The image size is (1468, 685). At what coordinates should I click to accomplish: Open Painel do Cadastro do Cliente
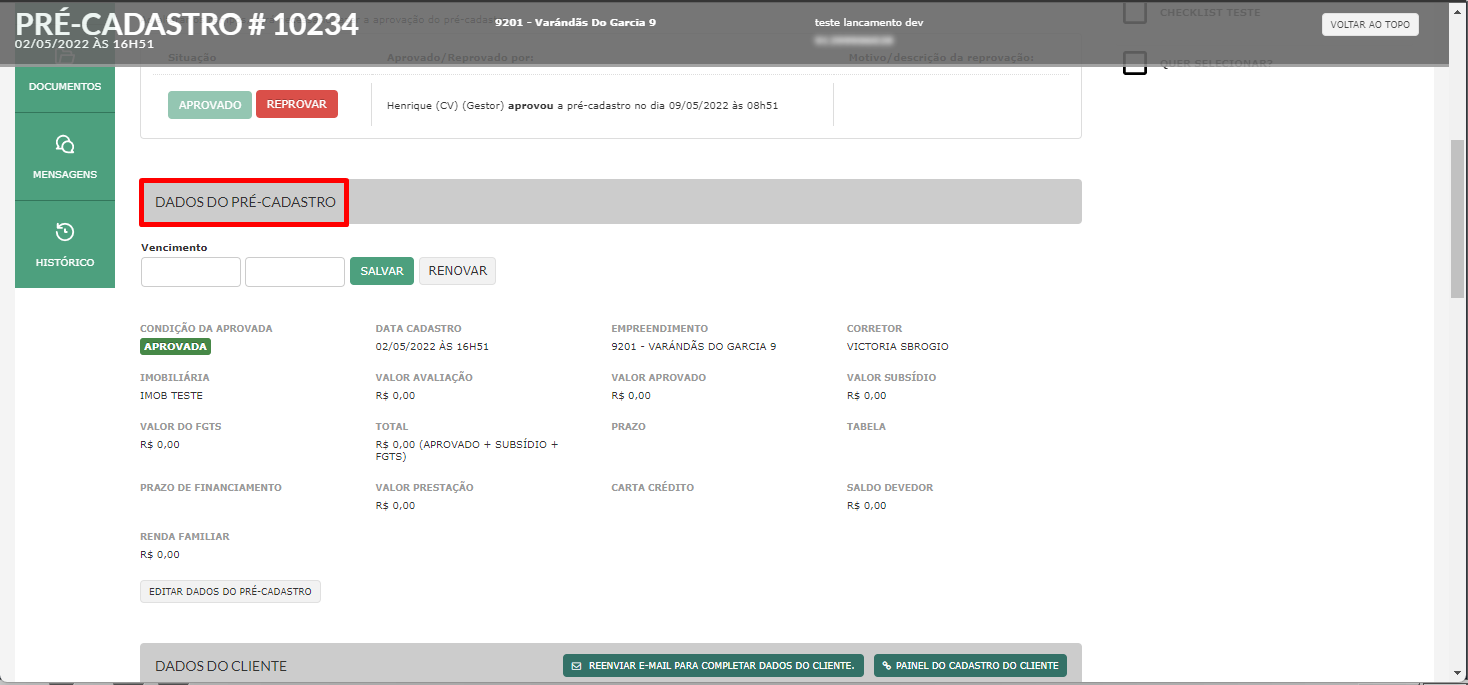click(970, 666)
